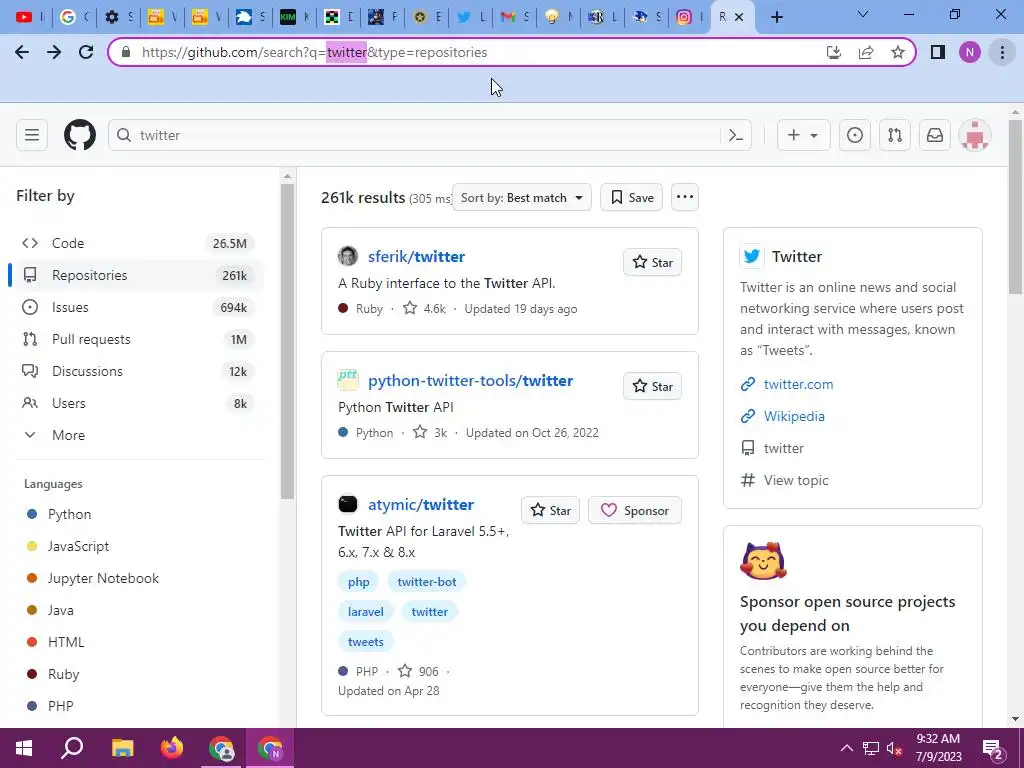Open Chrome profile N avatar
The image size is (1024, 768).
click(970, 52)
